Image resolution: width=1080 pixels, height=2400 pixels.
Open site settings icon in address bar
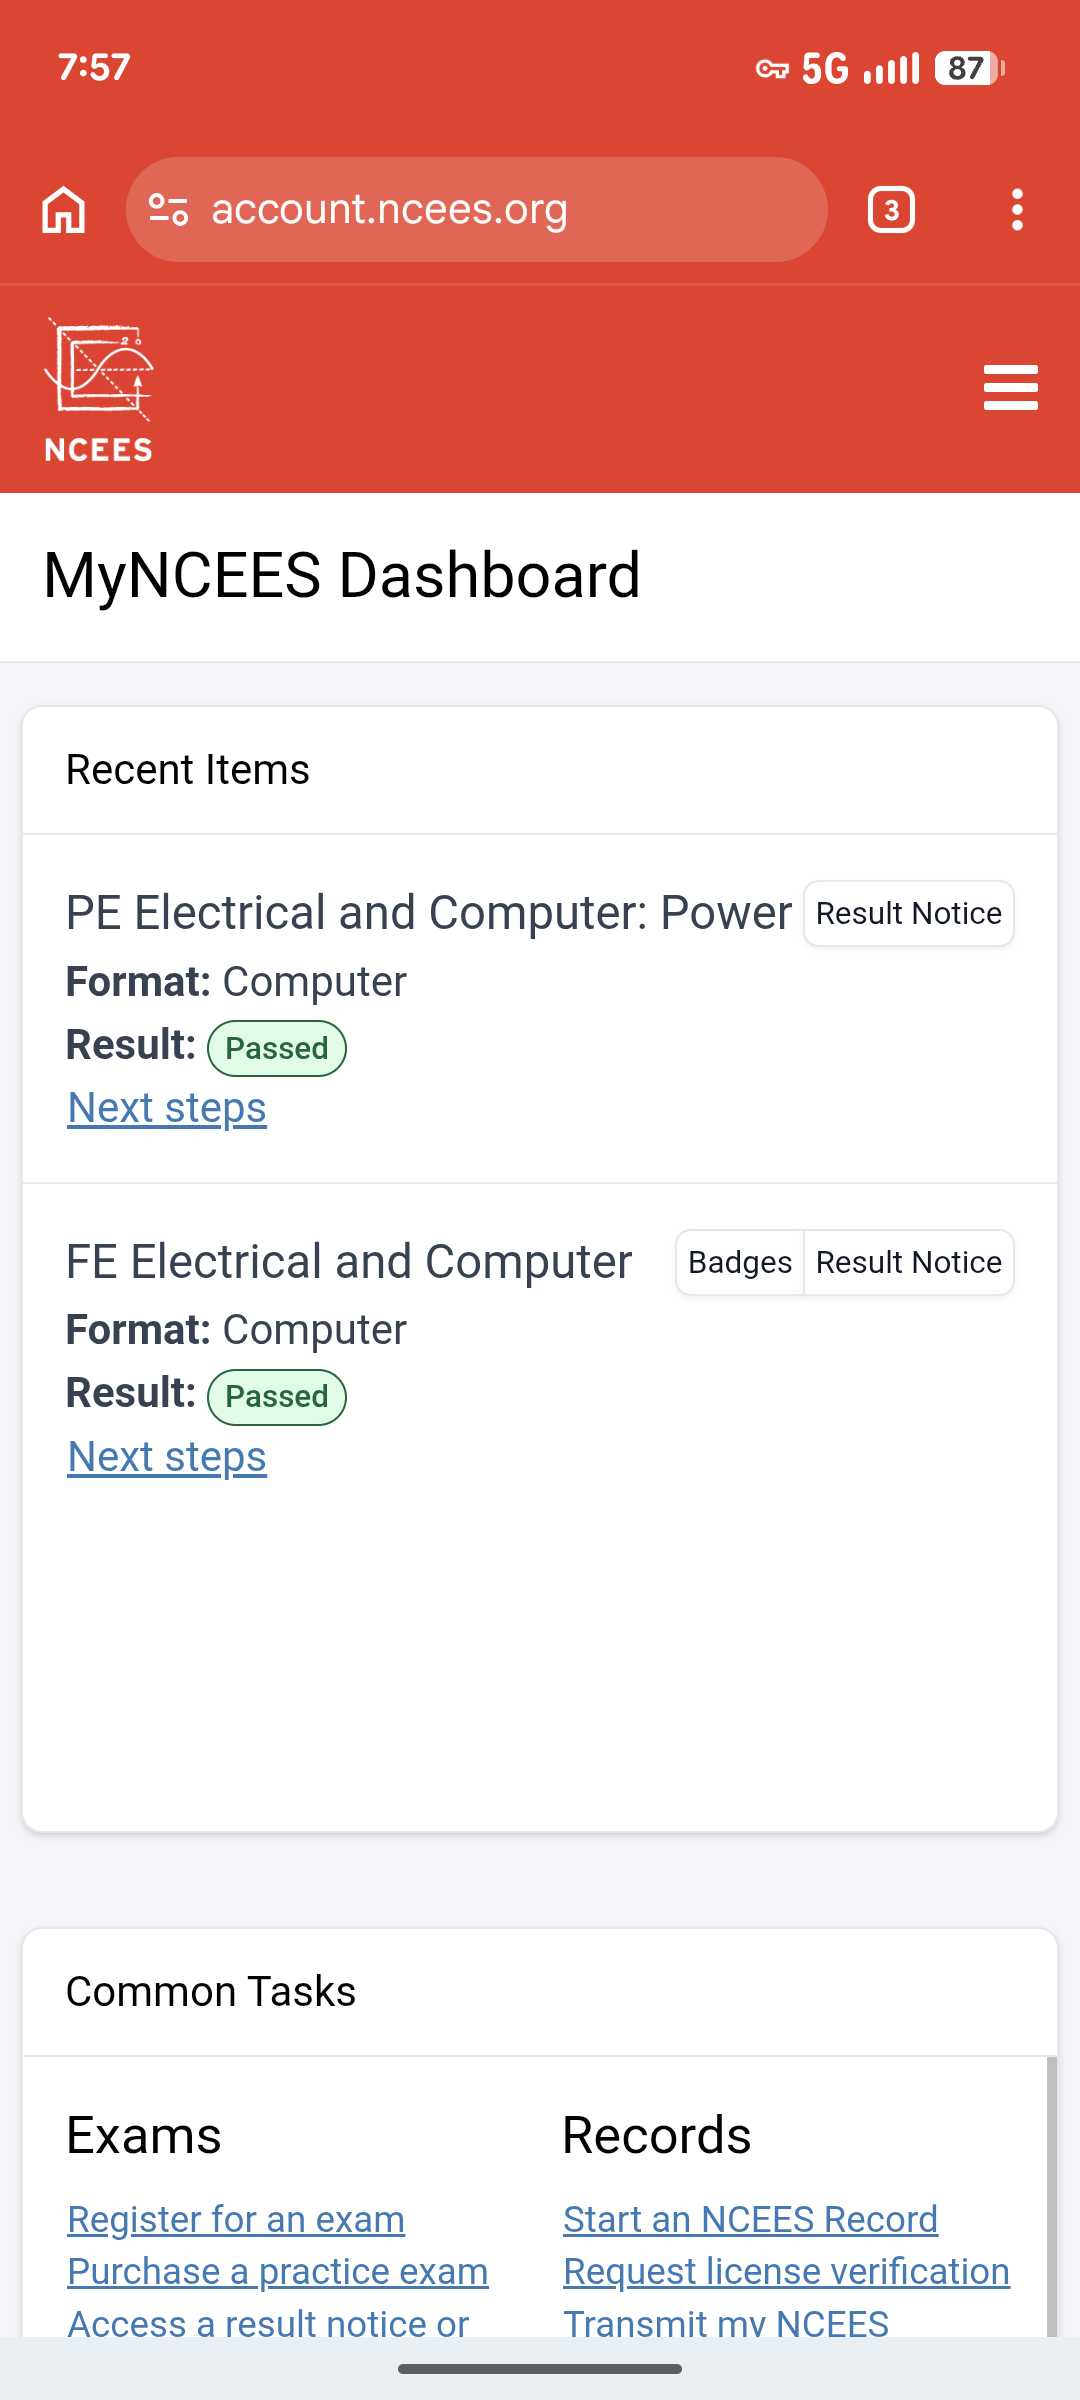point(168,210)
